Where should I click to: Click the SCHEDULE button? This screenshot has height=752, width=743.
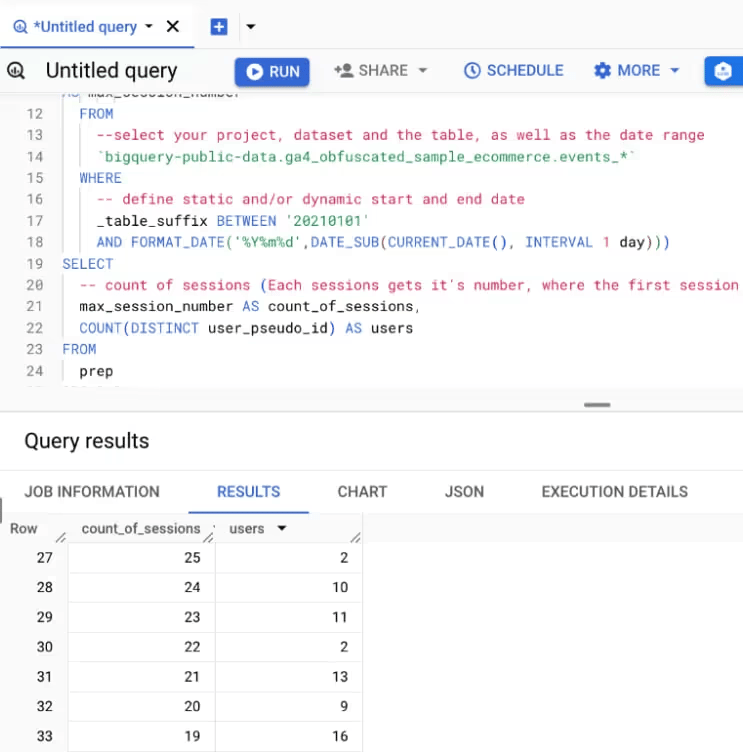tap(513, 70)
